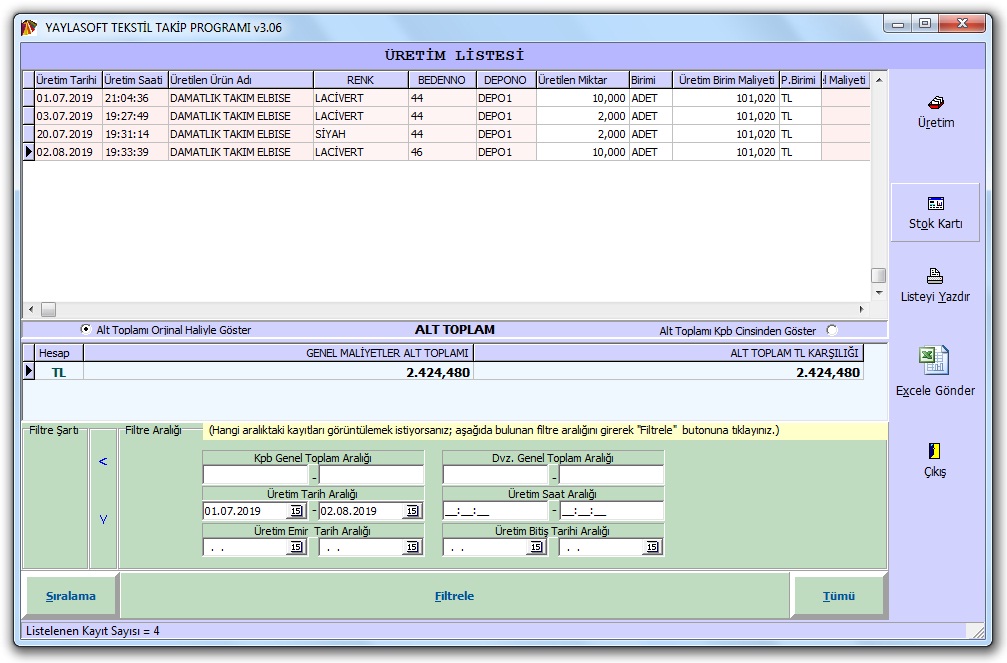
Task: Open calendar for Üretim Tarih end date
Action: [412, 511]
